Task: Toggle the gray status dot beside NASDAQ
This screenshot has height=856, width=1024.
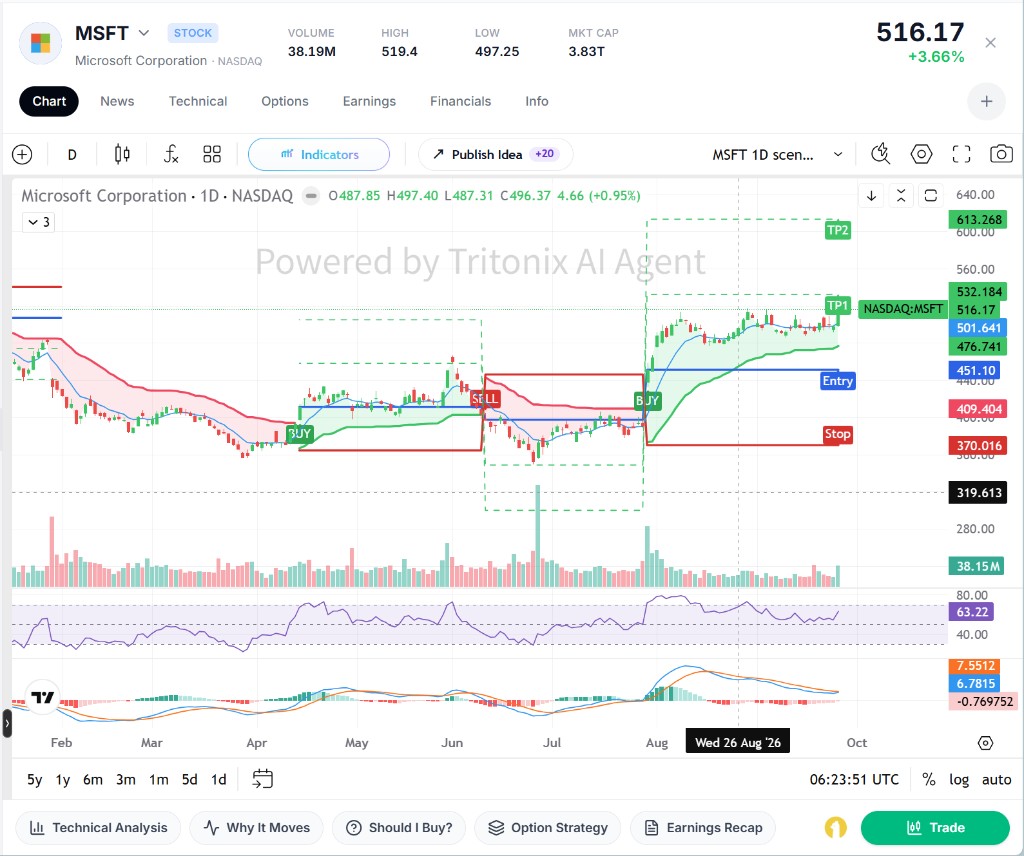Action: [312, 196]
